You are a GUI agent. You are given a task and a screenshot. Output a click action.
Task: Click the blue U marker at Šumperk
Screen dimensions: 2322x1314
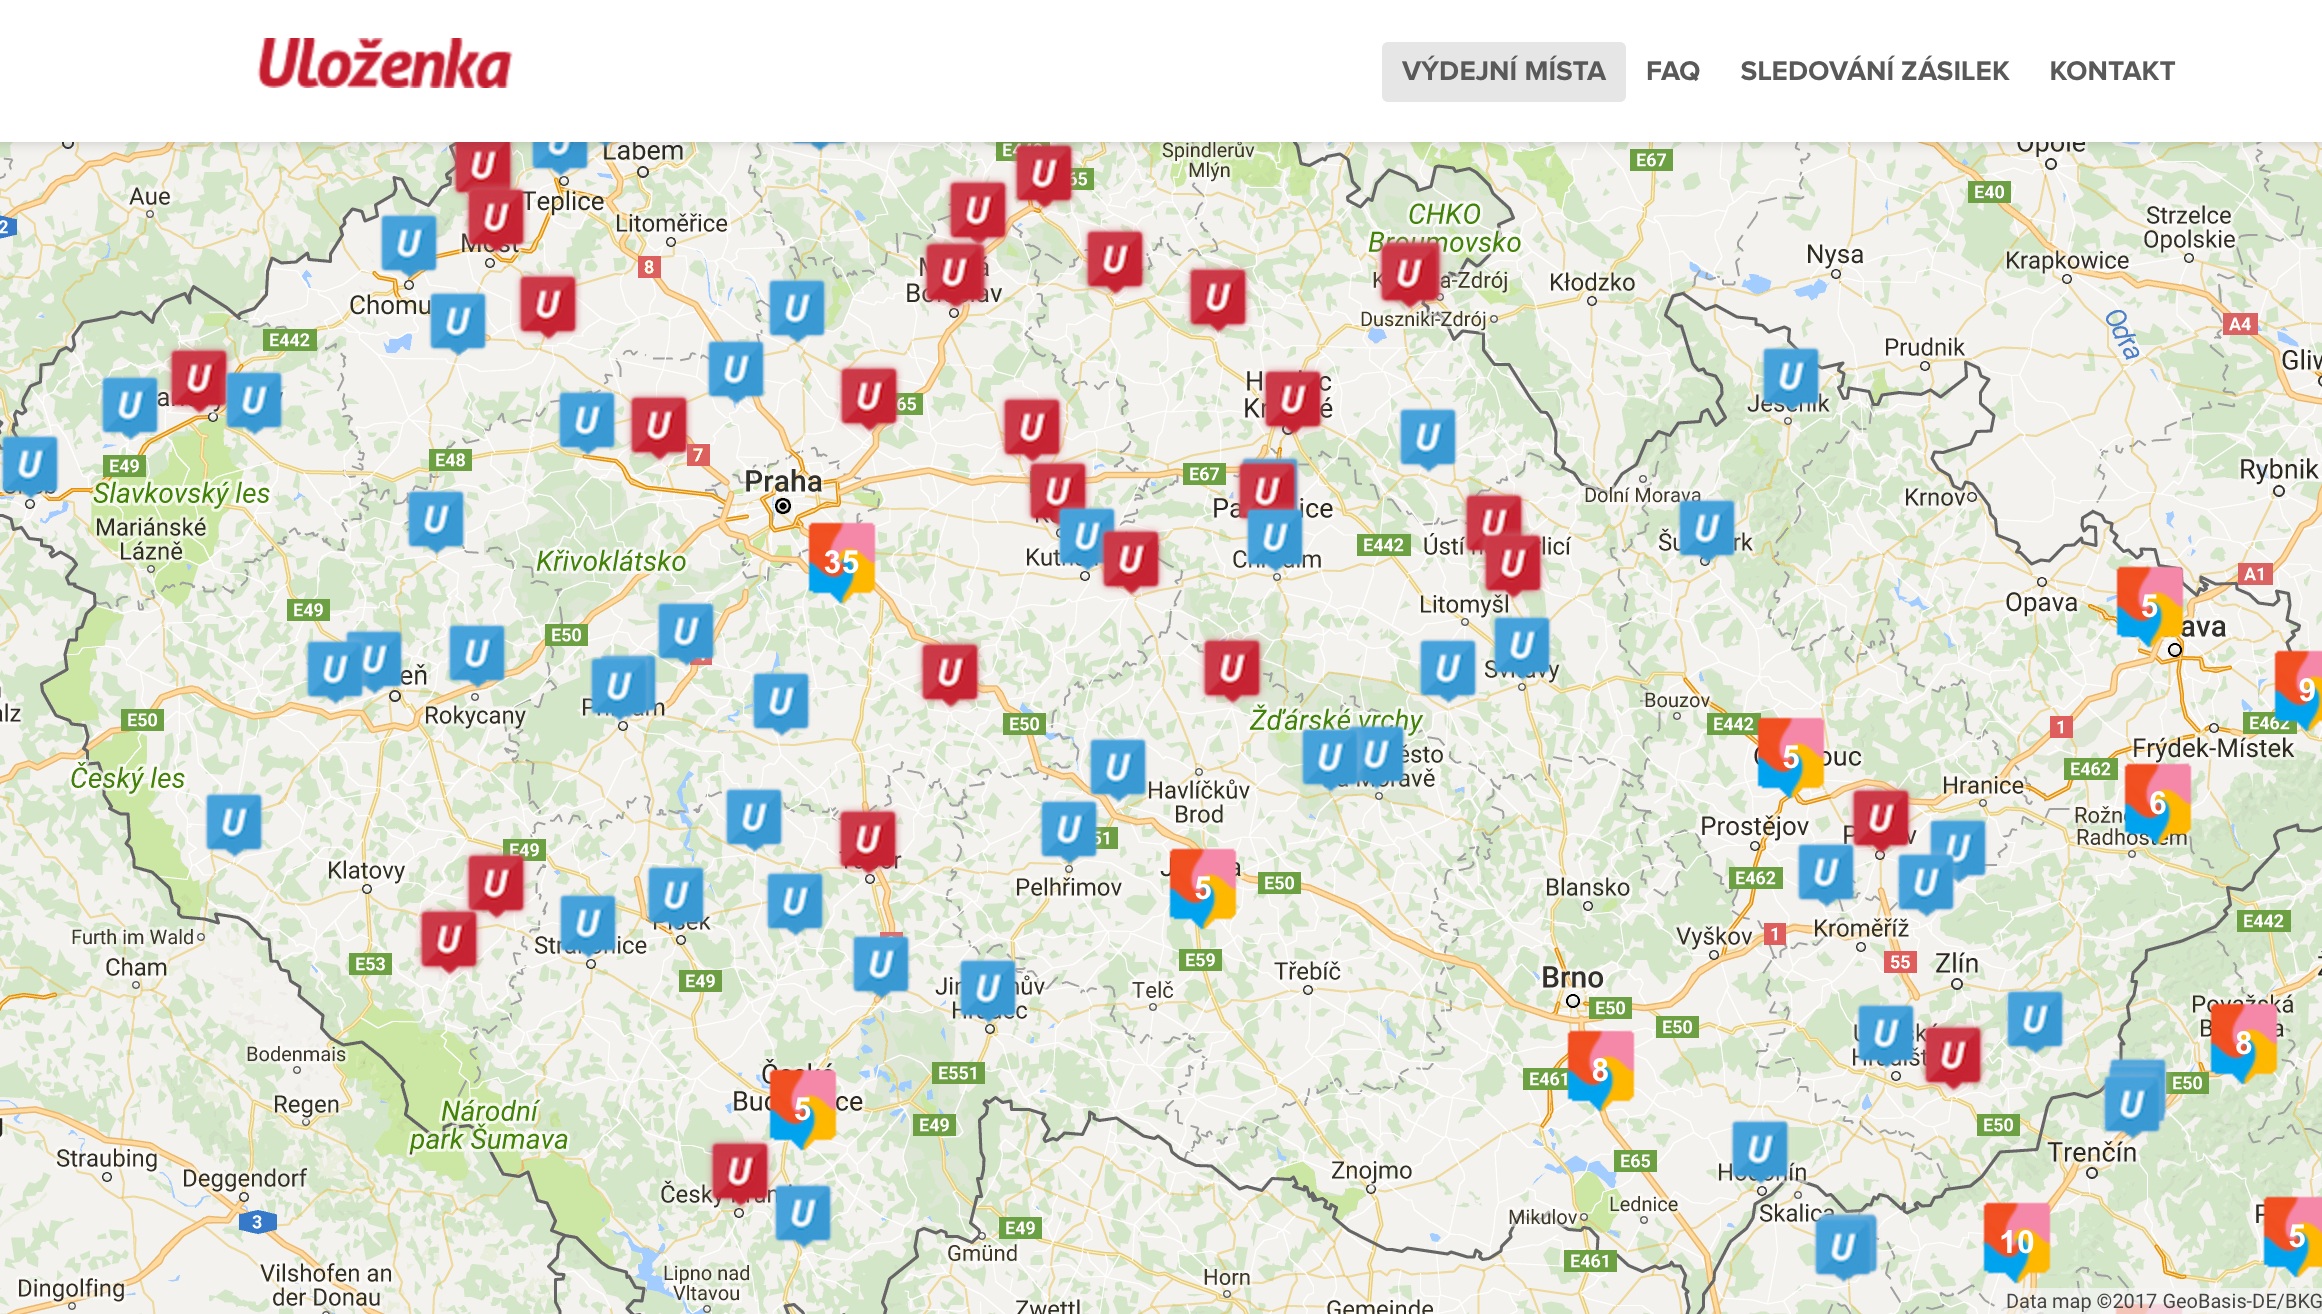1706,528
